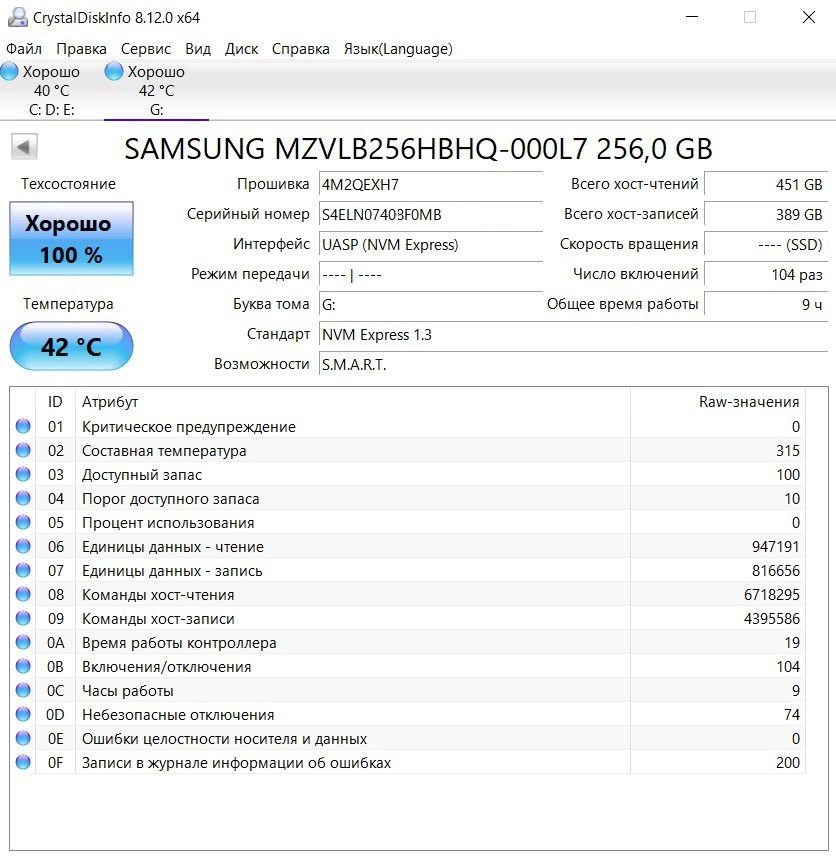836x860 pixels.
Task: Click the S.M.A.R.T. features field
Action: [573, 365]
